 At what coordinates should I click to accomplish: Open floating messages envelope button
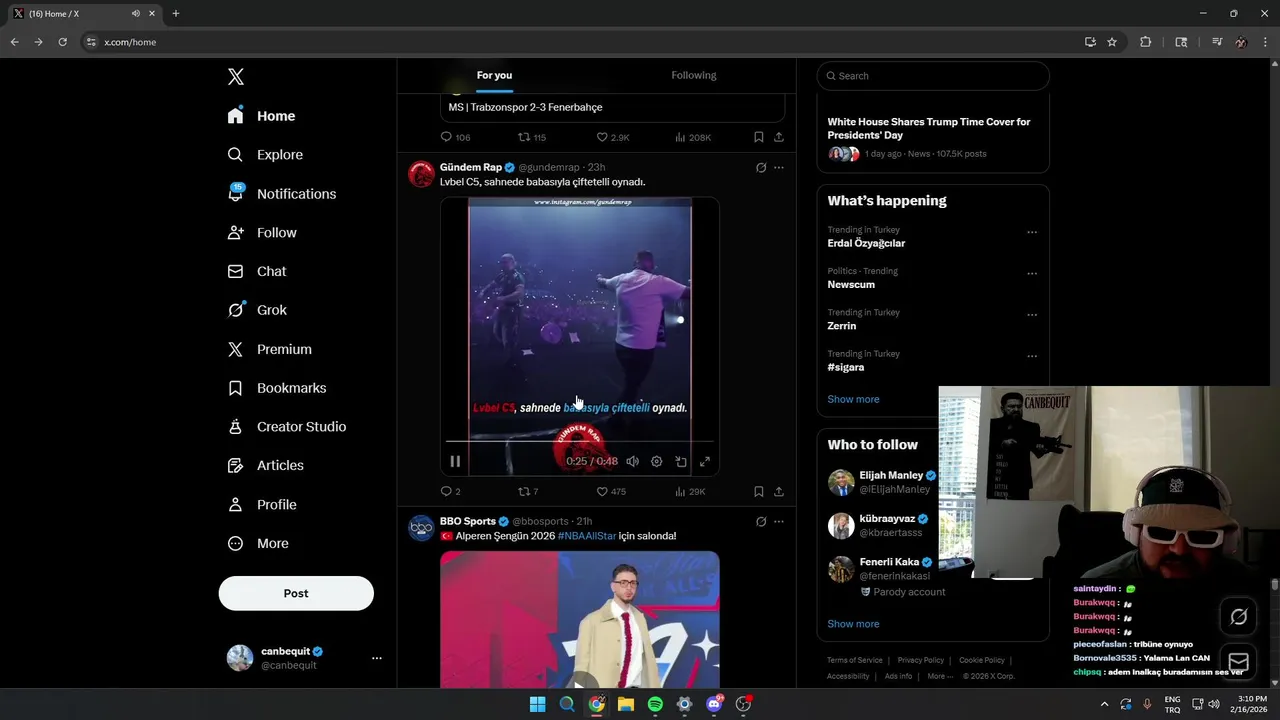point(1239,661)
